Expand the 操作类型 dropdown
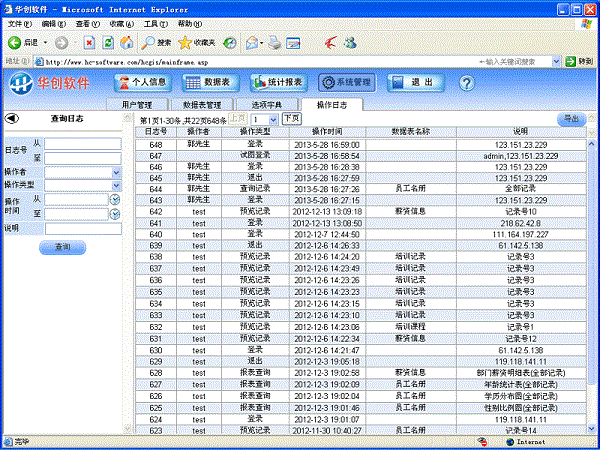 click(x=116, y=185)
